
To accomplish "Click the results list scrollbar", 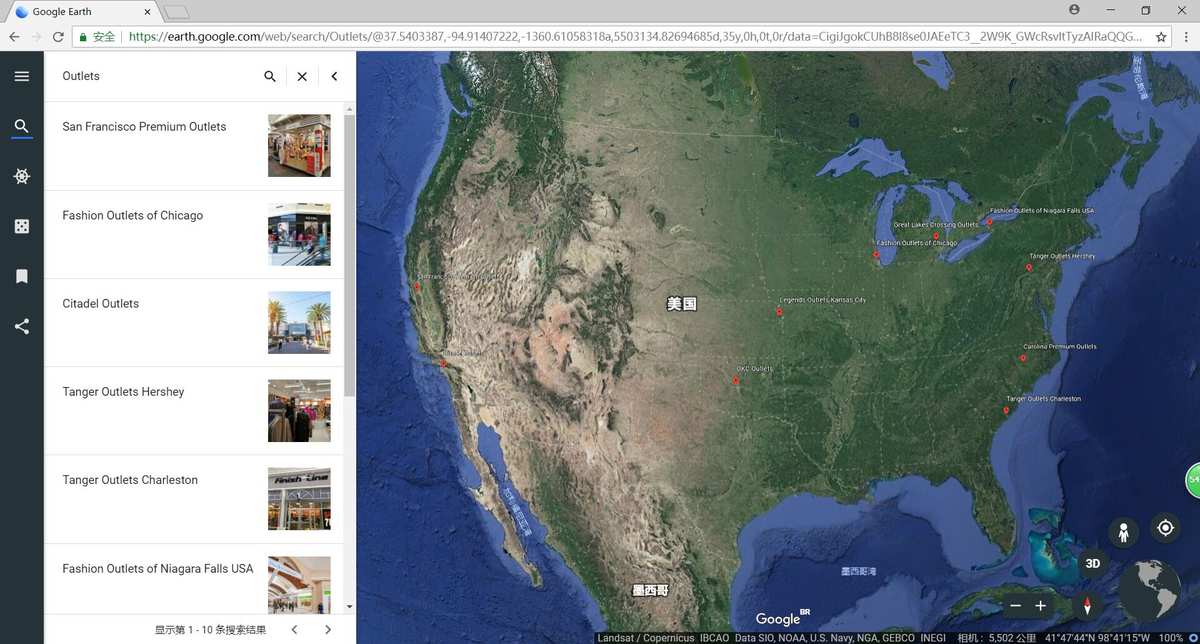I will (350, 255).
